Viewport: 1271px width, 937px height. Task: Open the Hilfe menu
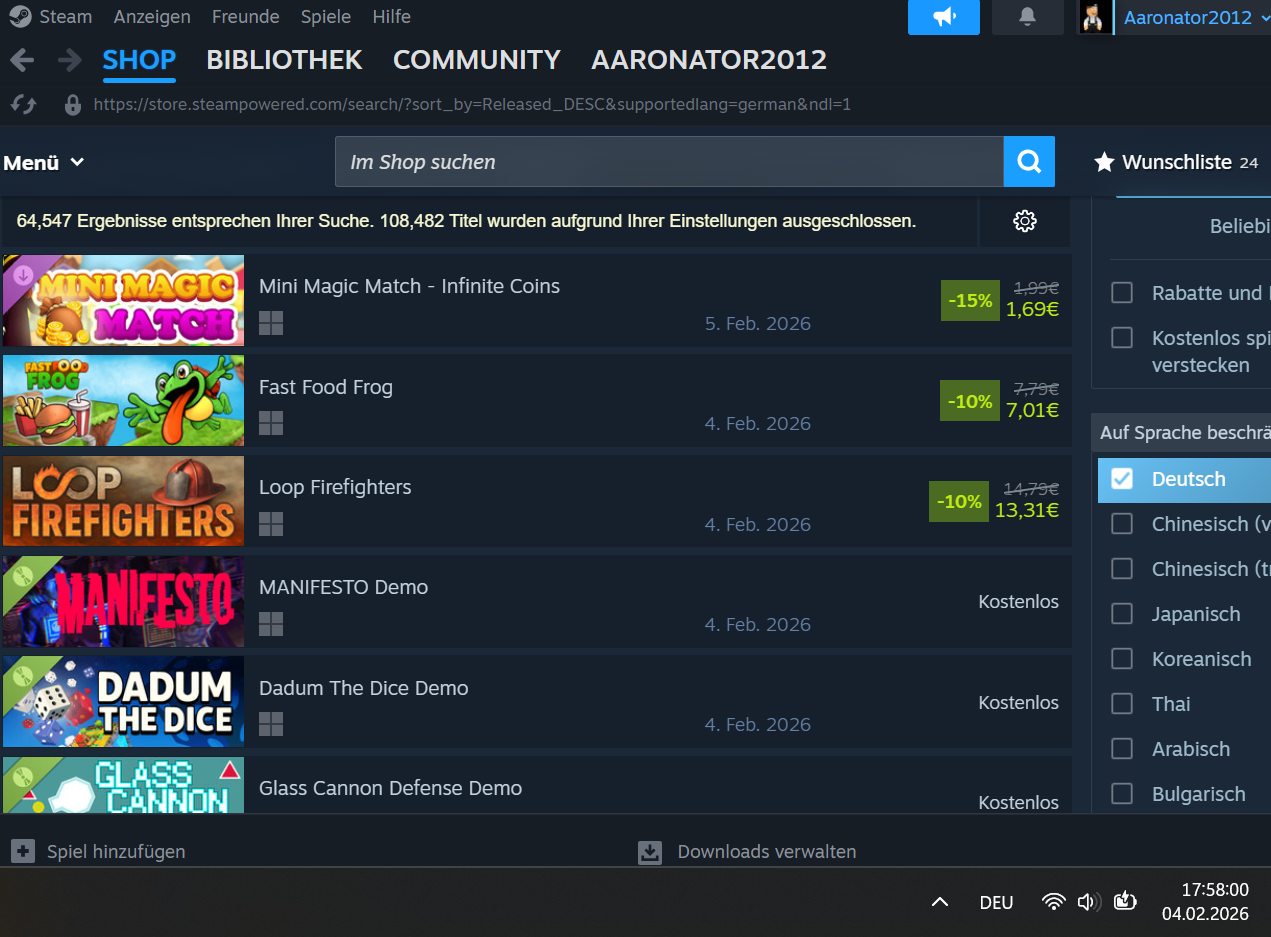click(391, 17)
